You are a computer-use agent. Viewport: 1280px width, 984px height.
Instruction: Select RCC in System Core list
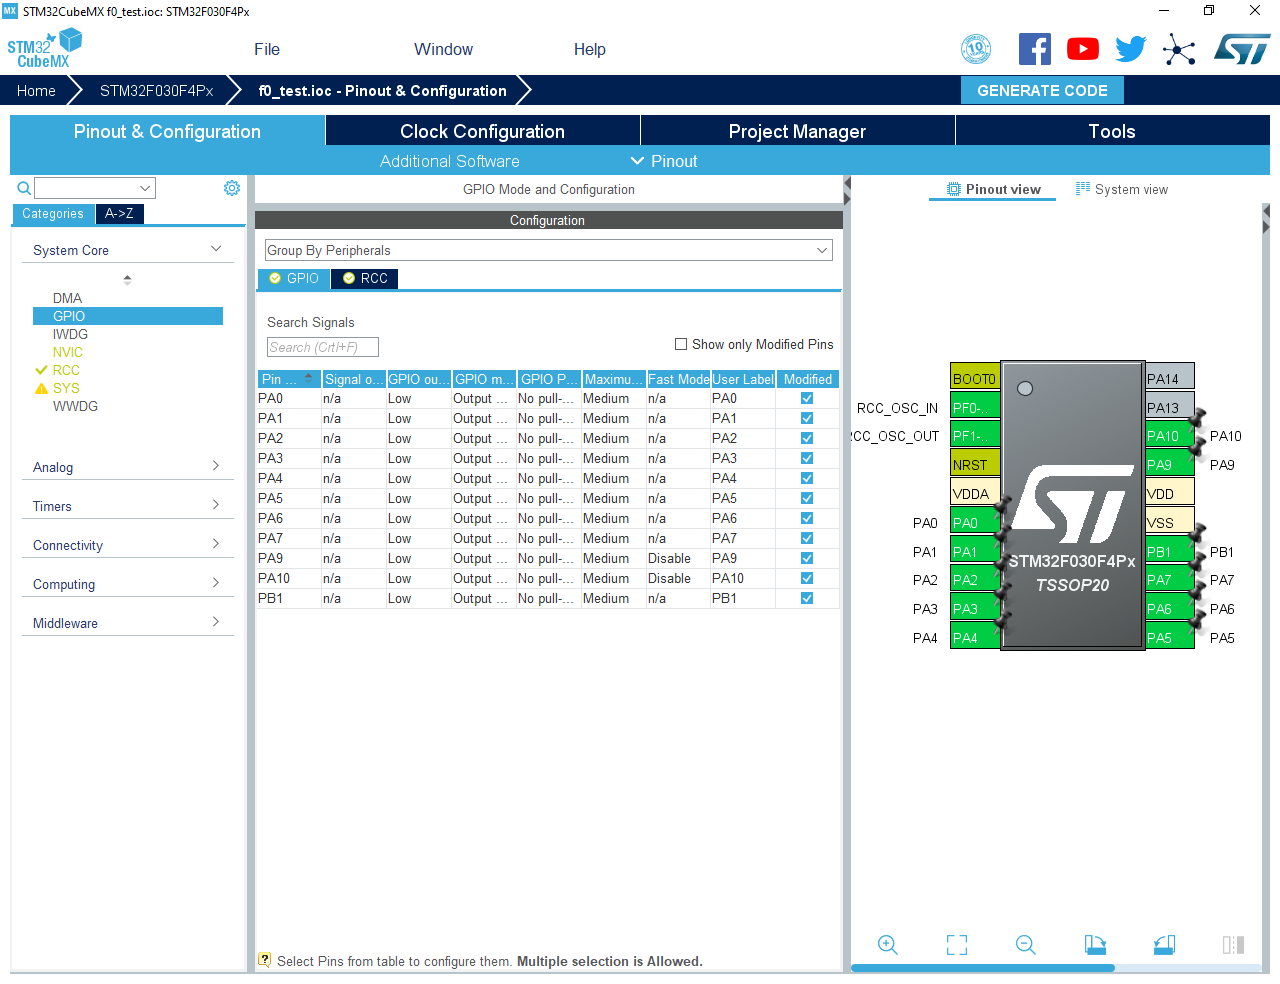pos(66,370)
